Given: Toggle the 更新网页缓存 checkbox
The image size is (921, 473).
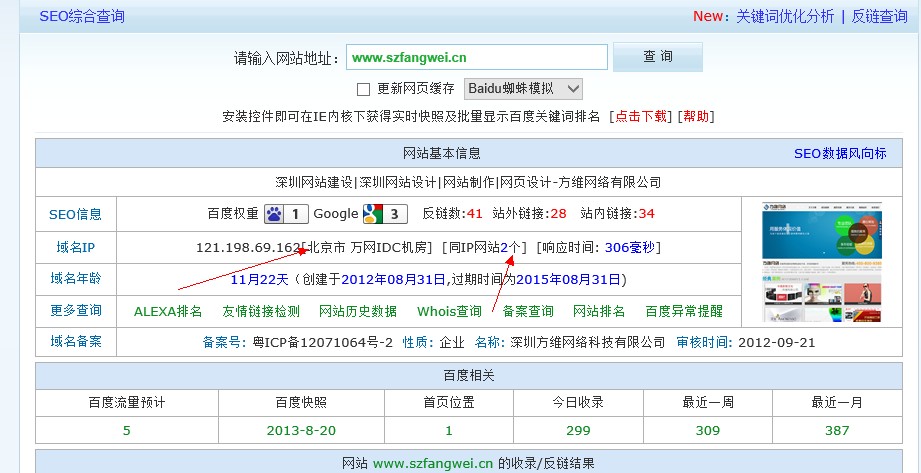Looking at the screenshot, I should (363, 89).
